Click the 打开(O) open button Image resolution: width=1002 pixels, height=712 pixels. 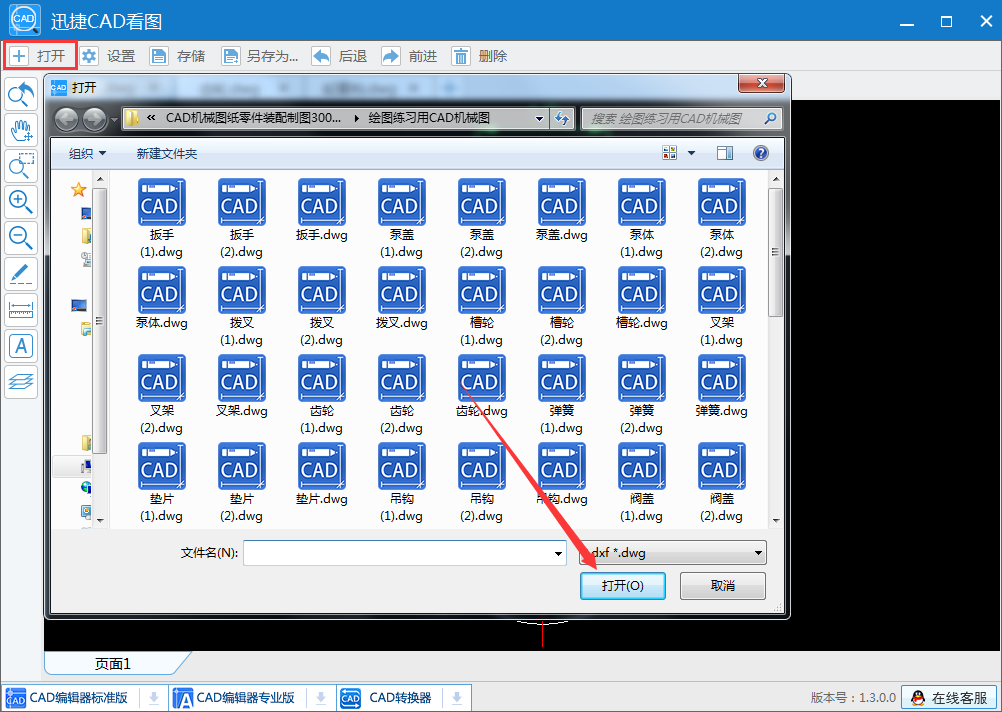point(622,585)
